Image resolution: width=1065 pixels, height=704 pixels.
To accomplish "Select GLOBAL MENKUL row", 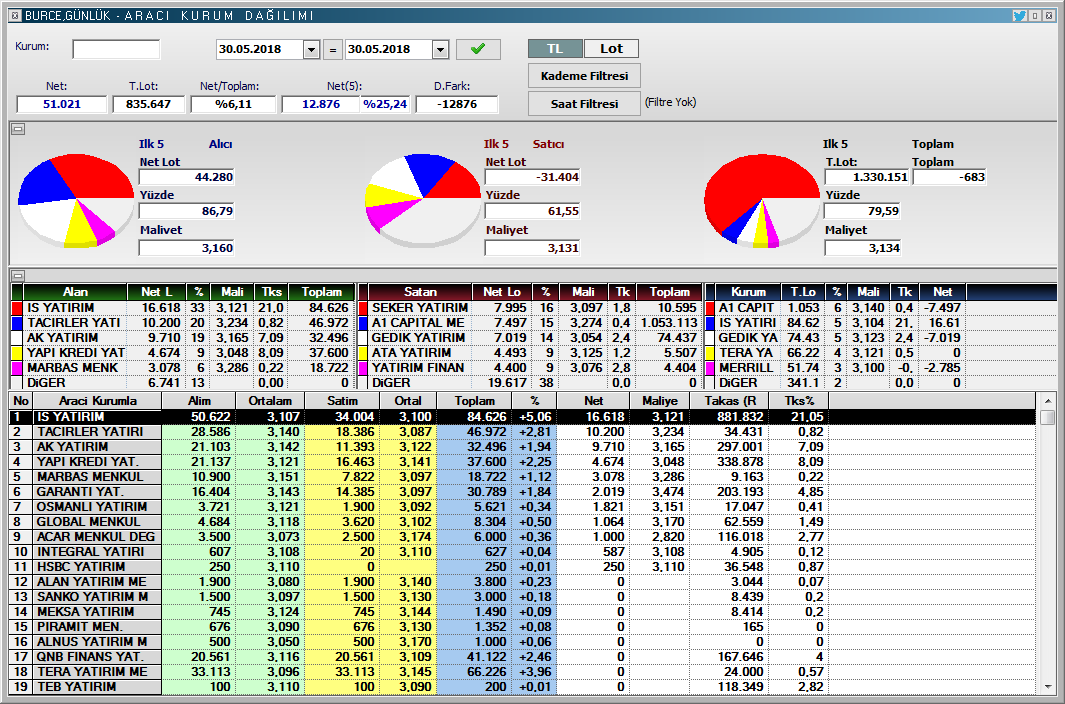I will click(522, 521).
